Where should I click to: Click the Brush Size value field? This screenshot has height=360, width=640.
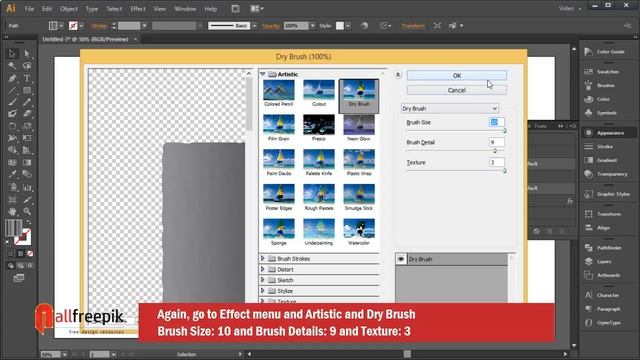point(497,122)
